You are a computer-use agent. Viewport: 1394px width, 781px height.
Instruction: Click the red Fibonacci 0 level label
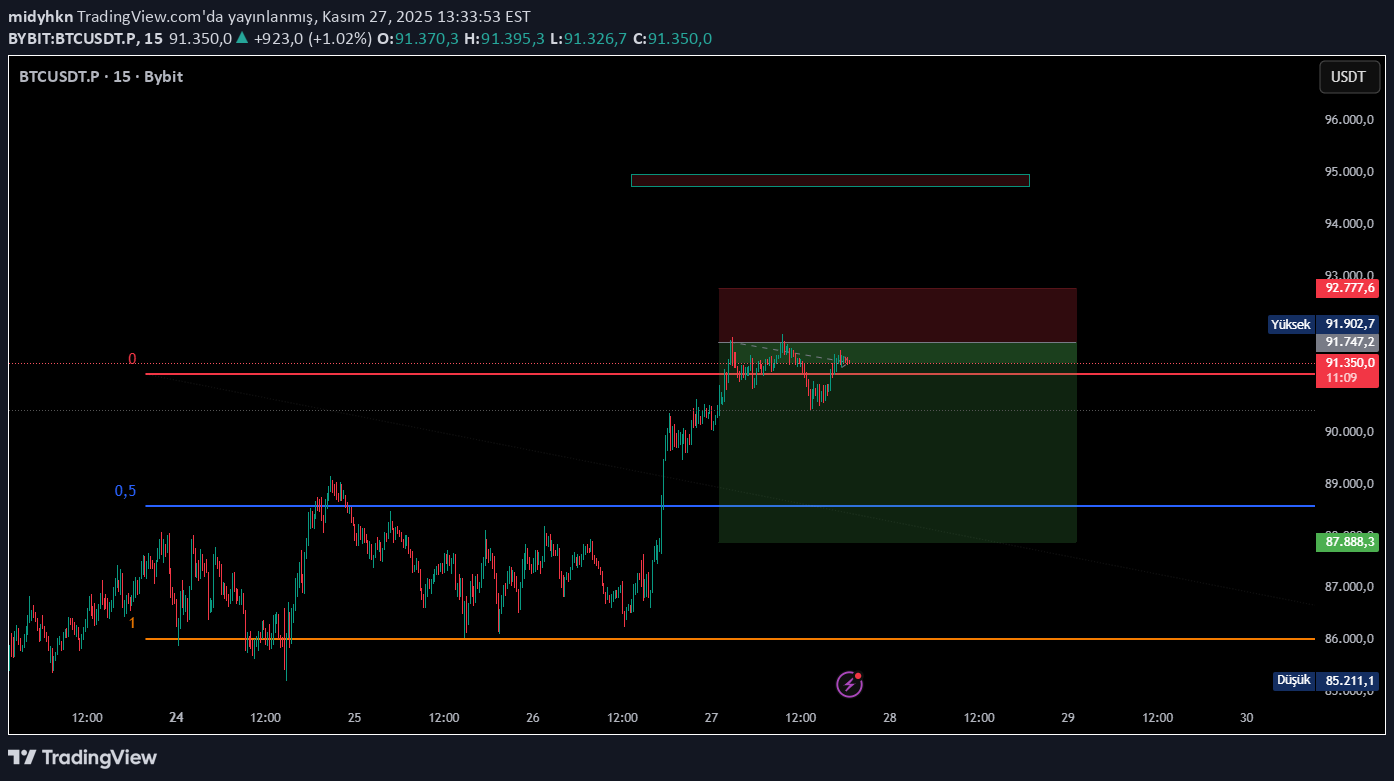[132, 359]
